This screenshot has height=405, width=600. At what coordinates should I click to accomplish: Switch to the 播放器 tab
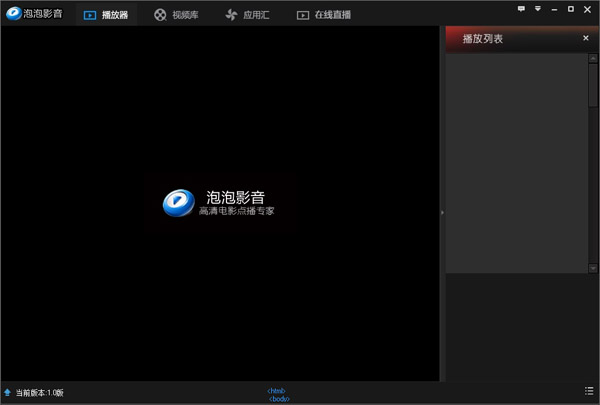coord(106,15)
